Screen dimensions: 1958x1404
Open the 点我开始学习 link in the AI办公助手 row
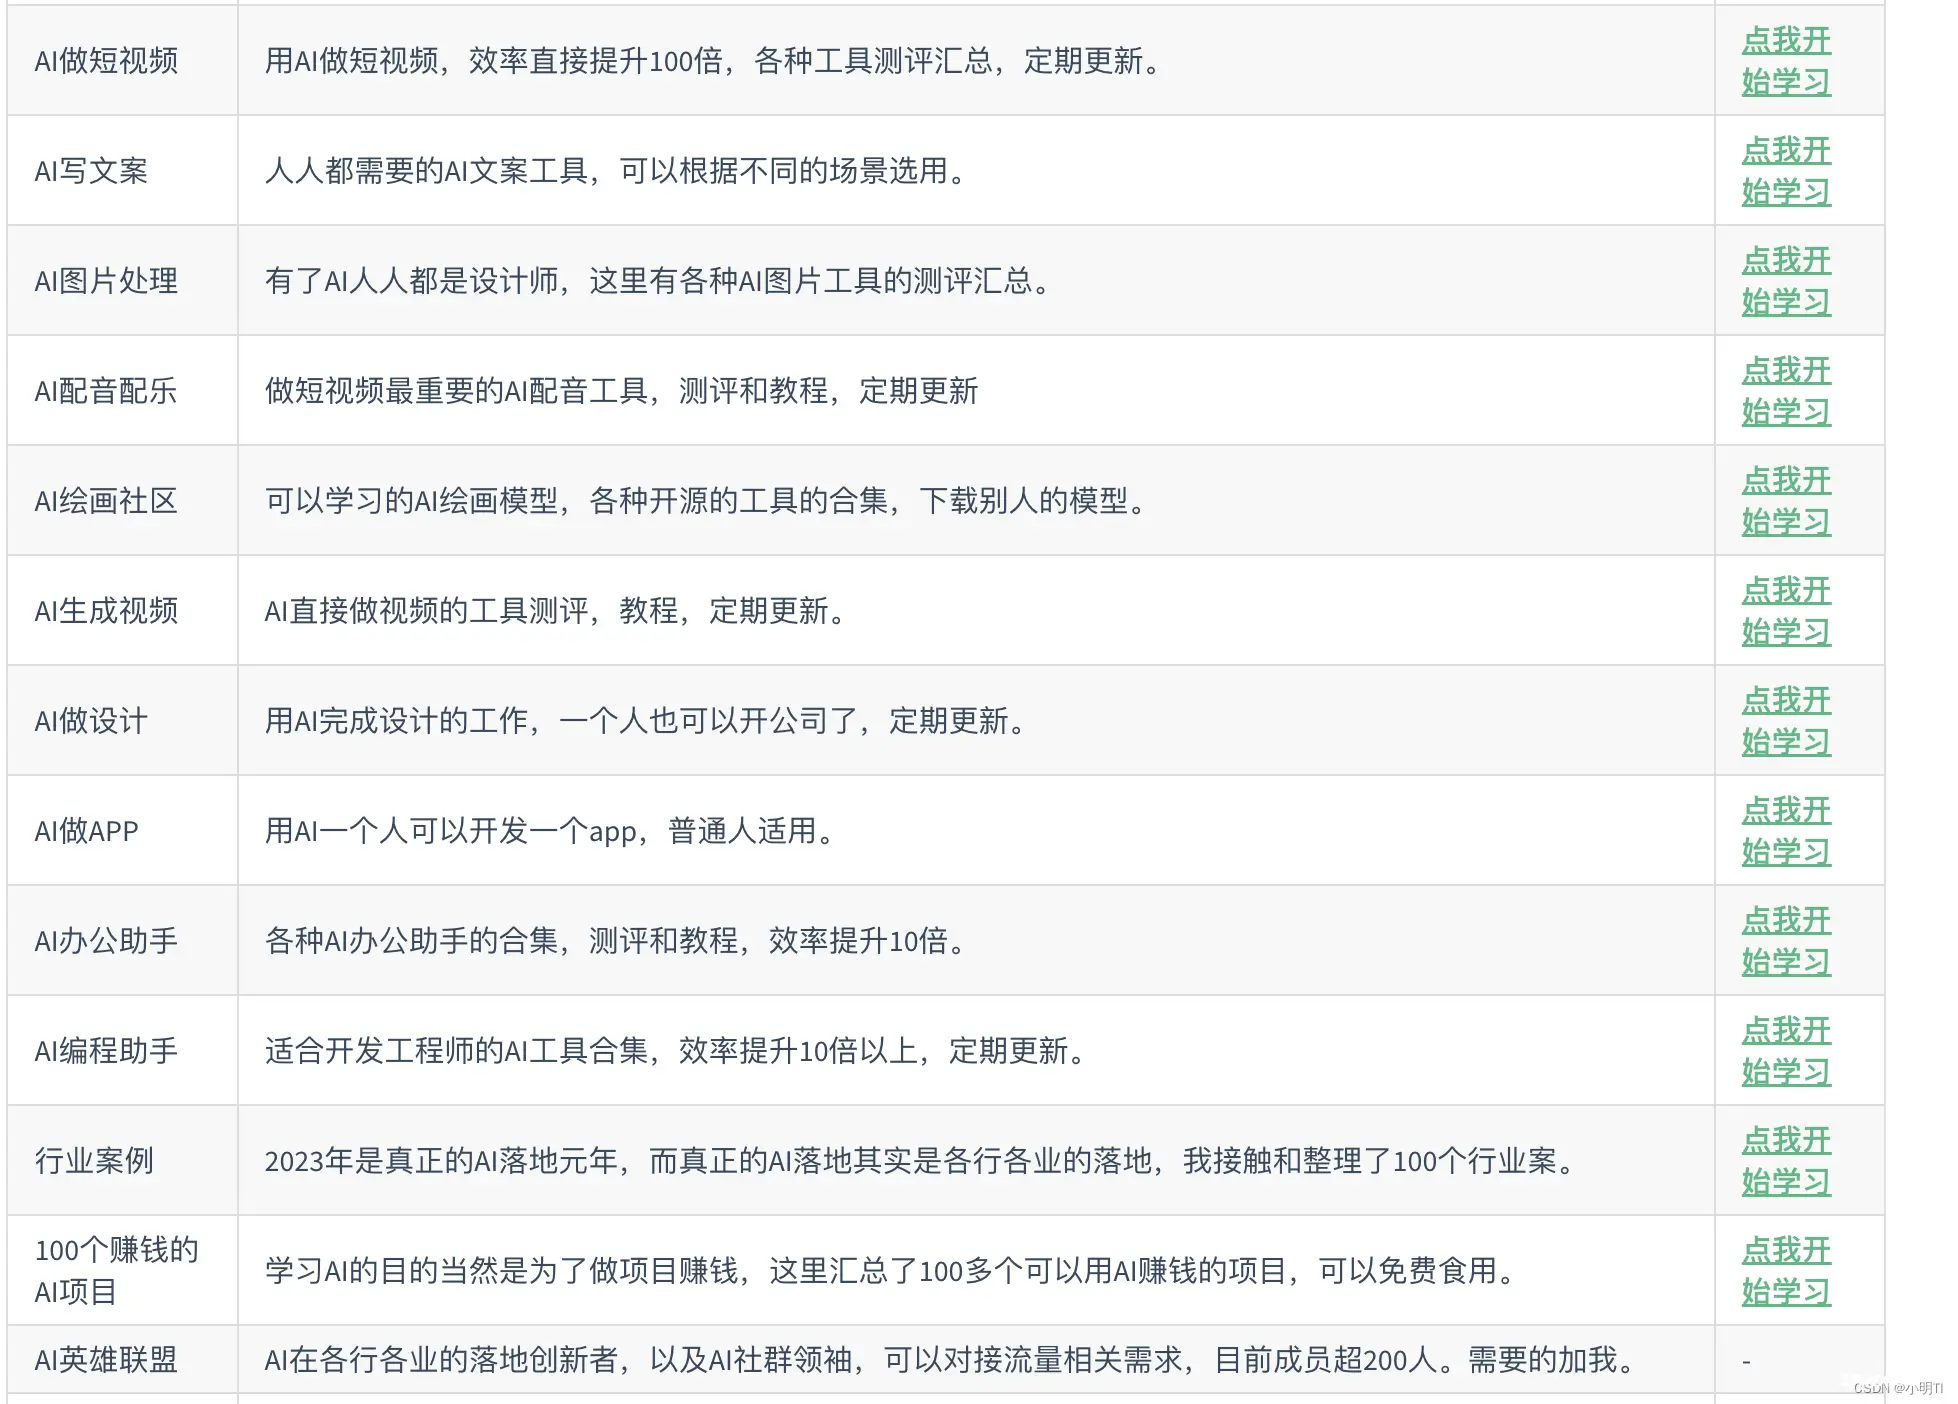click(1786, 941)
